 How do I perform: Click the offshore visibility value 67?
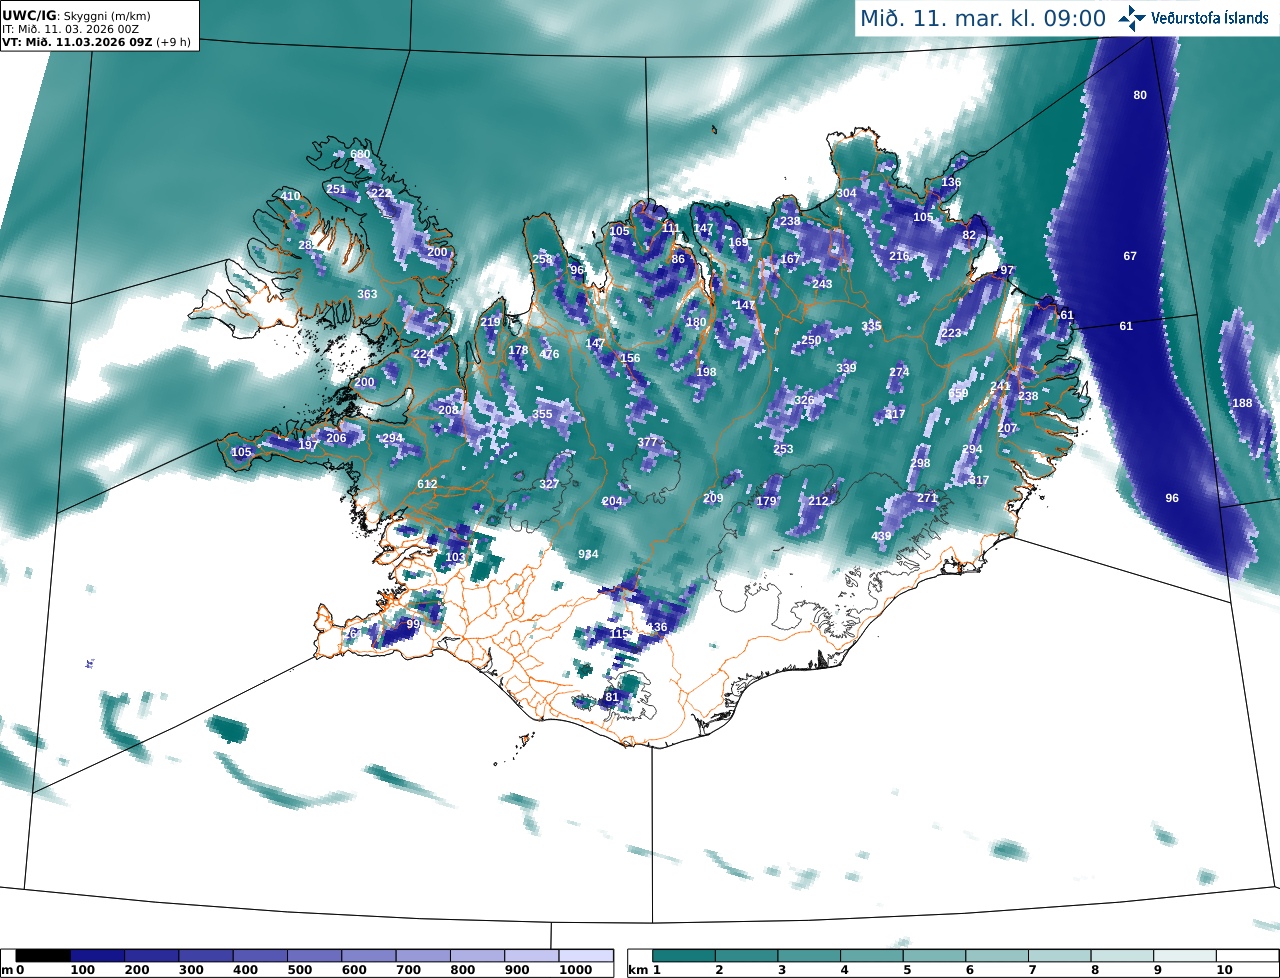1130,256
